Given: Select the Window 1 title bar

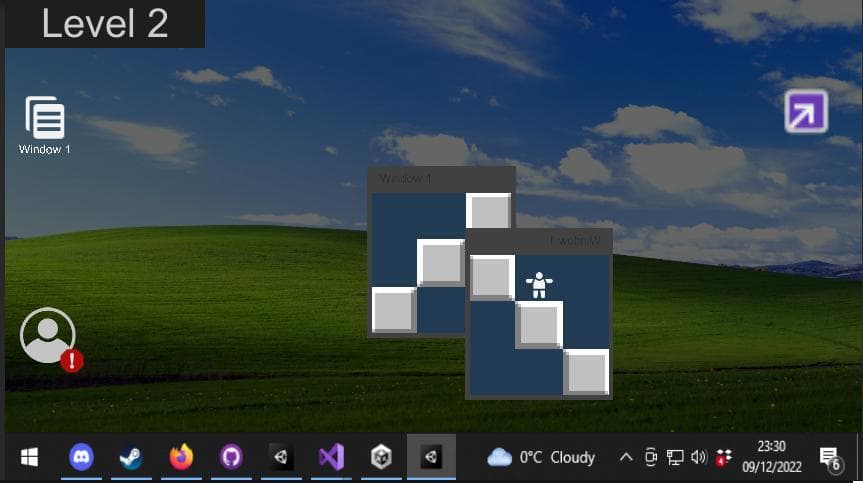Looking at the screenshot, I should 441,179.
